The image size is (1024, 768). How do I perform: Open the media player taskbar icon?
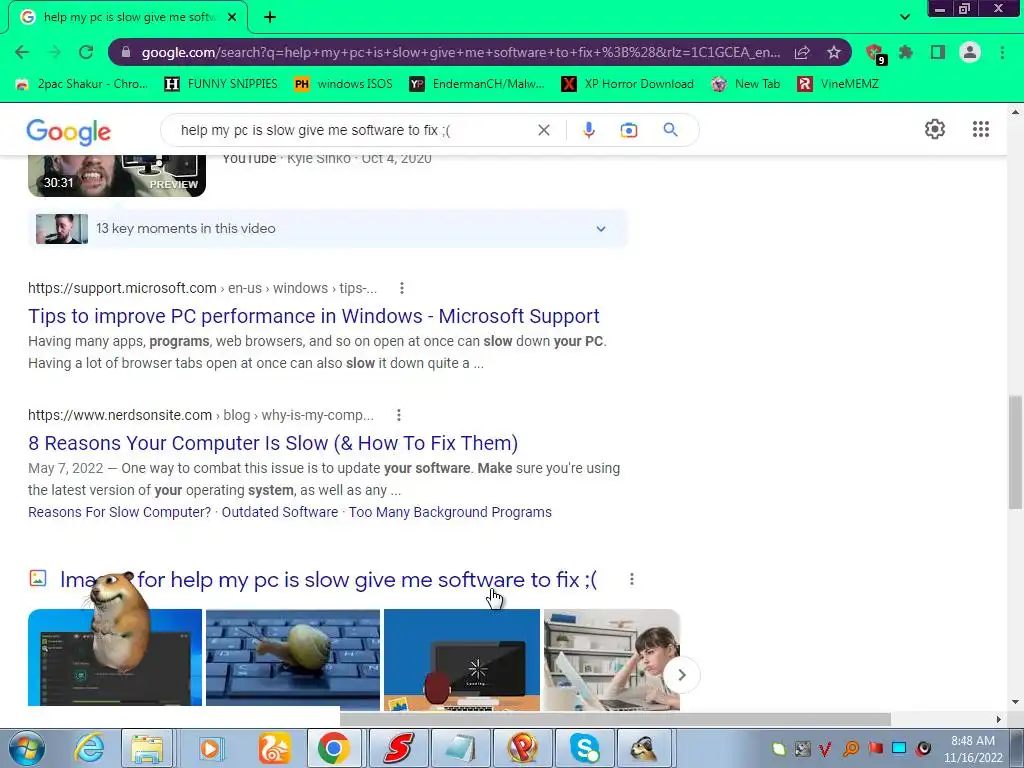coord(210,748)
